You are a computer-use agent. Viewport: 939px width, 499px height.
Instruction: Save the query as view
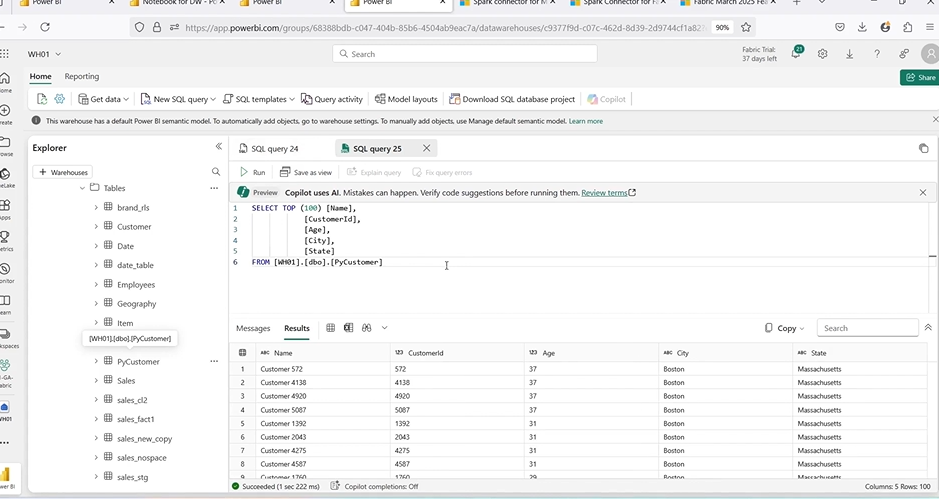(x=306, y=172)
